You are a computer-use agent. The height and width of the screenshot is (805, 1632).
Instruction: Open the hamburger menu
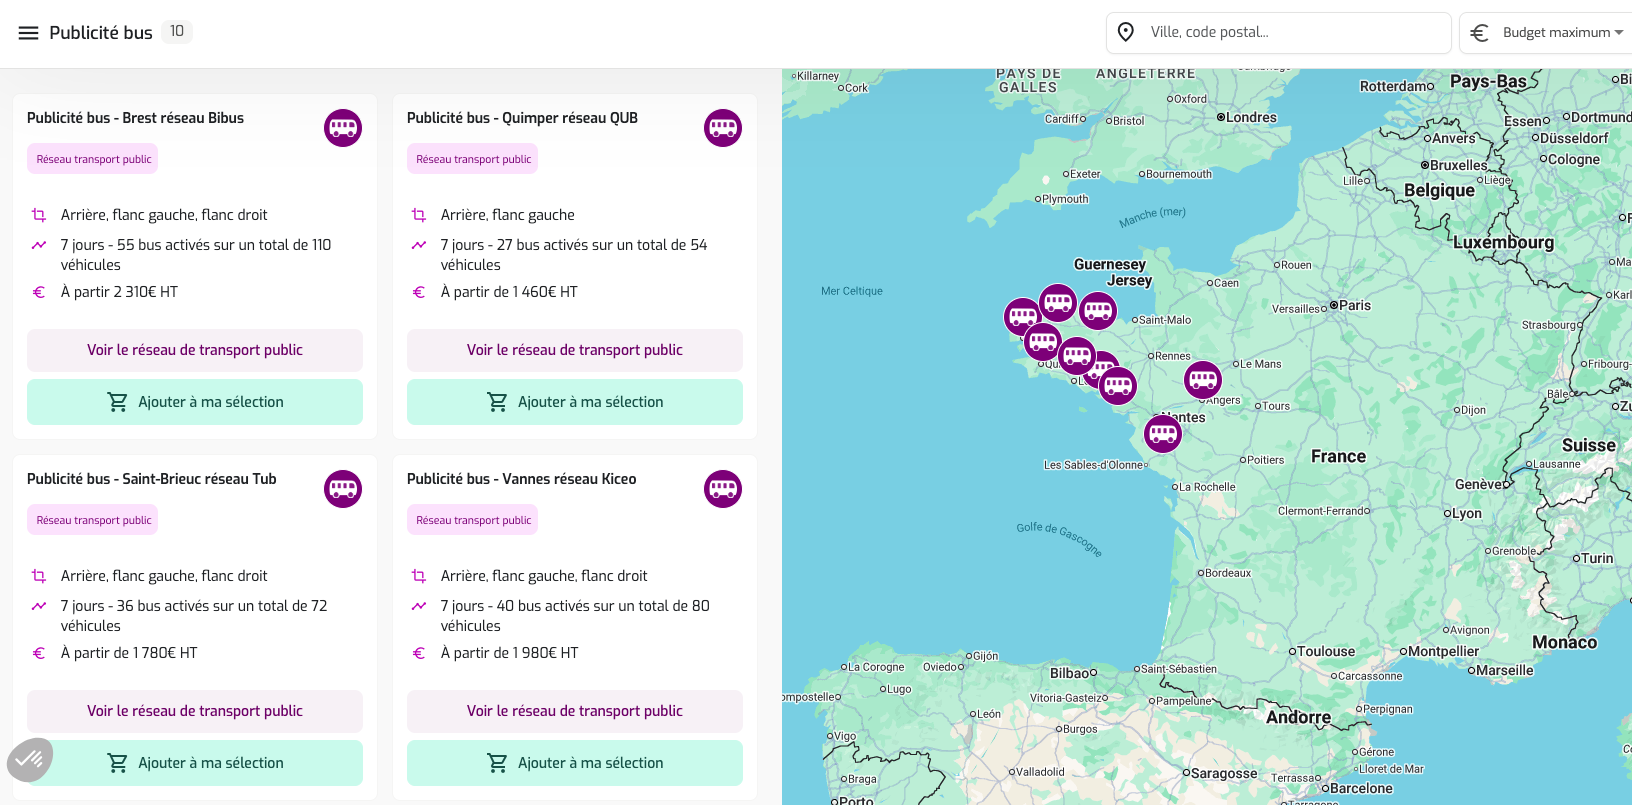click(28, 33)
